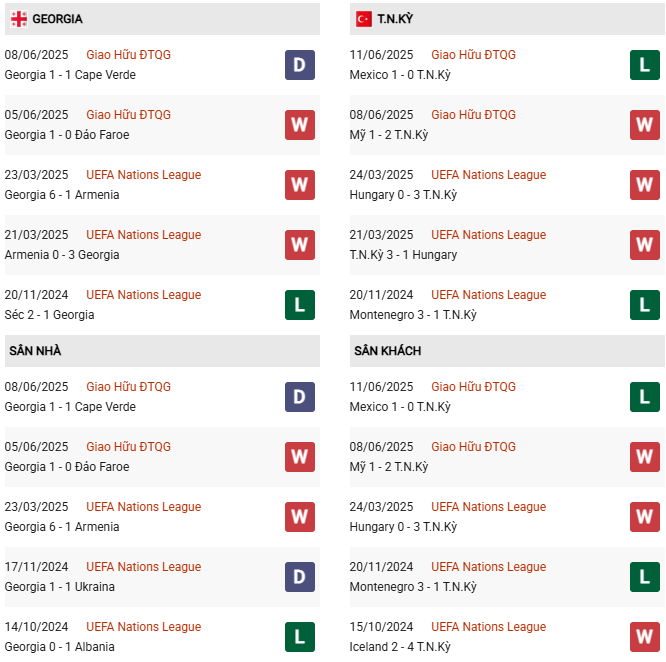Viewport: 666px width, 662px height.
Task: Click W badge beside Georgia 6 - 1 Armenia
Action: 299,185
